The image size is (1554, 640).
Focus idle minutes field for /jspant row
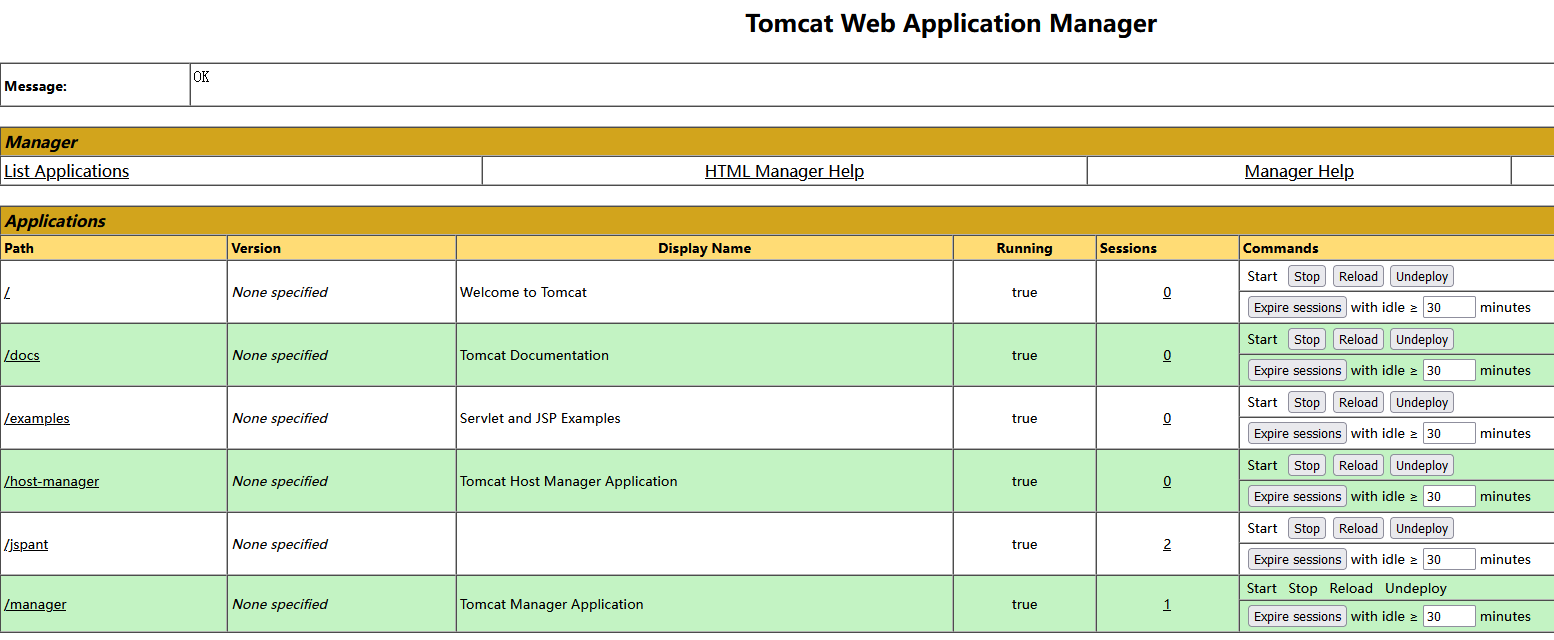(1449, 559)
